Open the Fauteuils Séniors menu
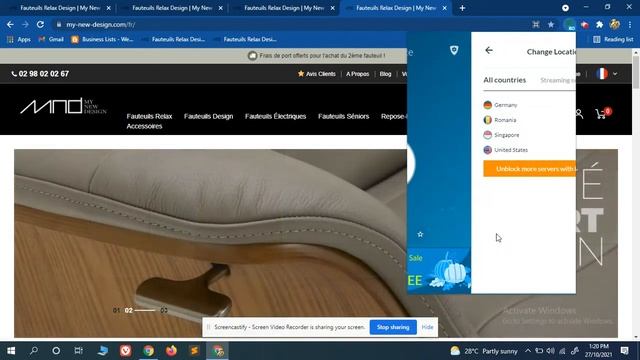Screen dimensions: 640x360 pos(344,116)
